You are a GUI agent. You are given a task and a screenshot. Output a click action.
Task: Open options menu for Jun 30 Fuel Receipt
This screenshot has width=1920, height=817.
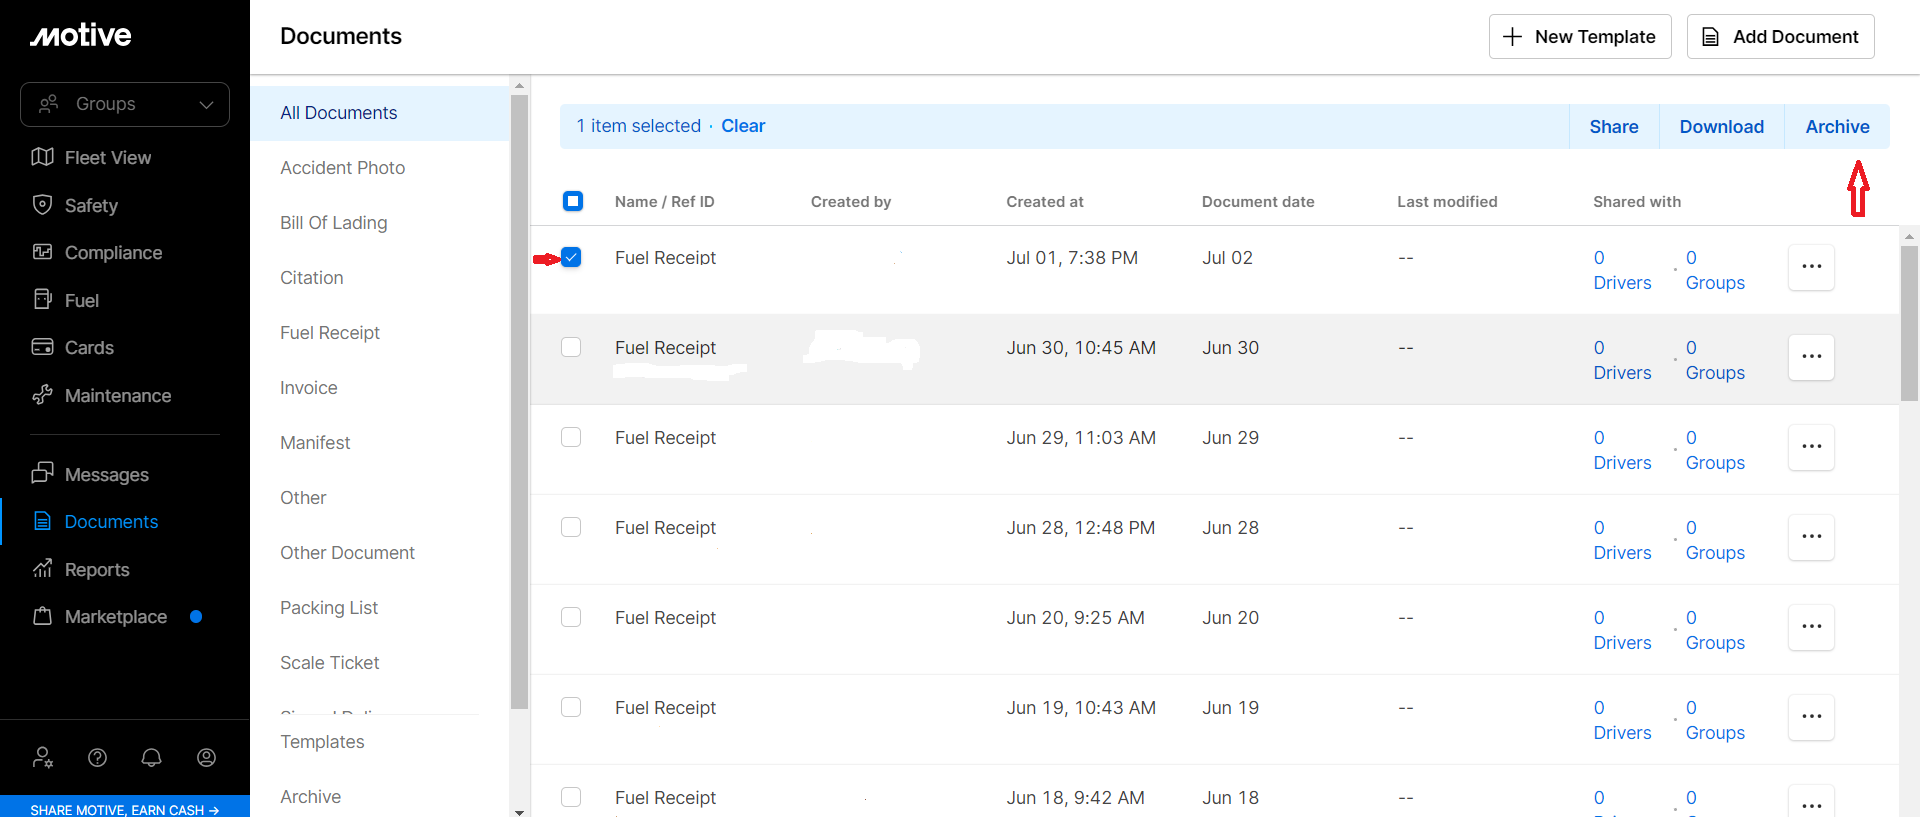click(x=1811, y=357)
